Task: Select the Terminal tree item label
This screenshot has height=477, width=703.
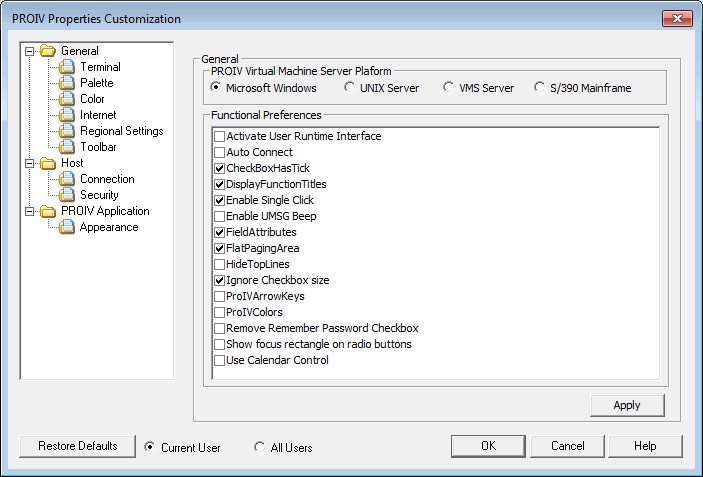Action: coord(100,67)
